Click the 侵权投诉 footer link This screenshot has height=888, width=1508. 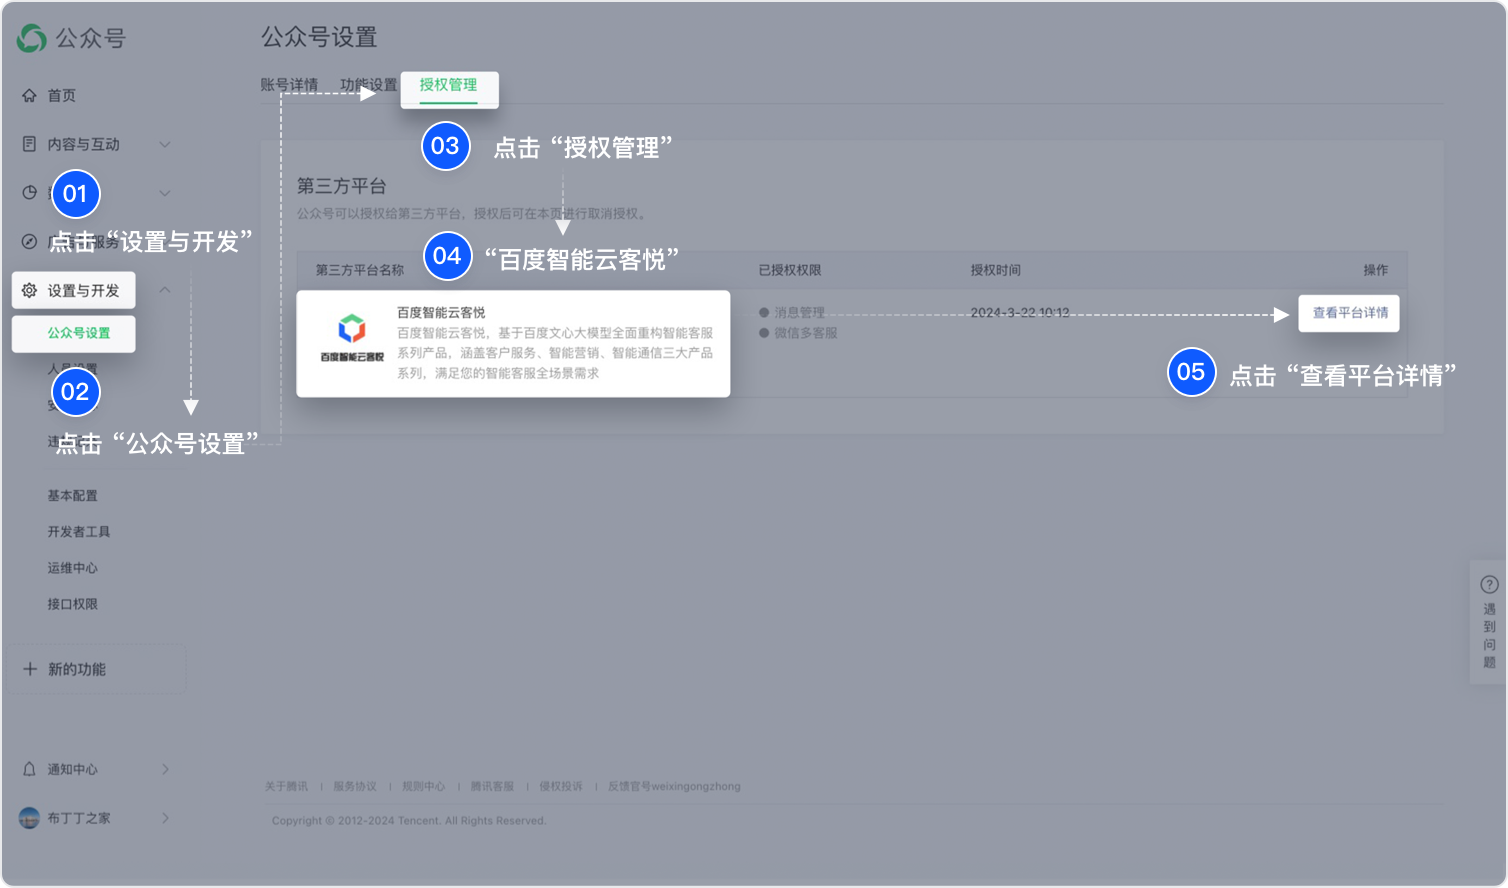pos(561,787)
